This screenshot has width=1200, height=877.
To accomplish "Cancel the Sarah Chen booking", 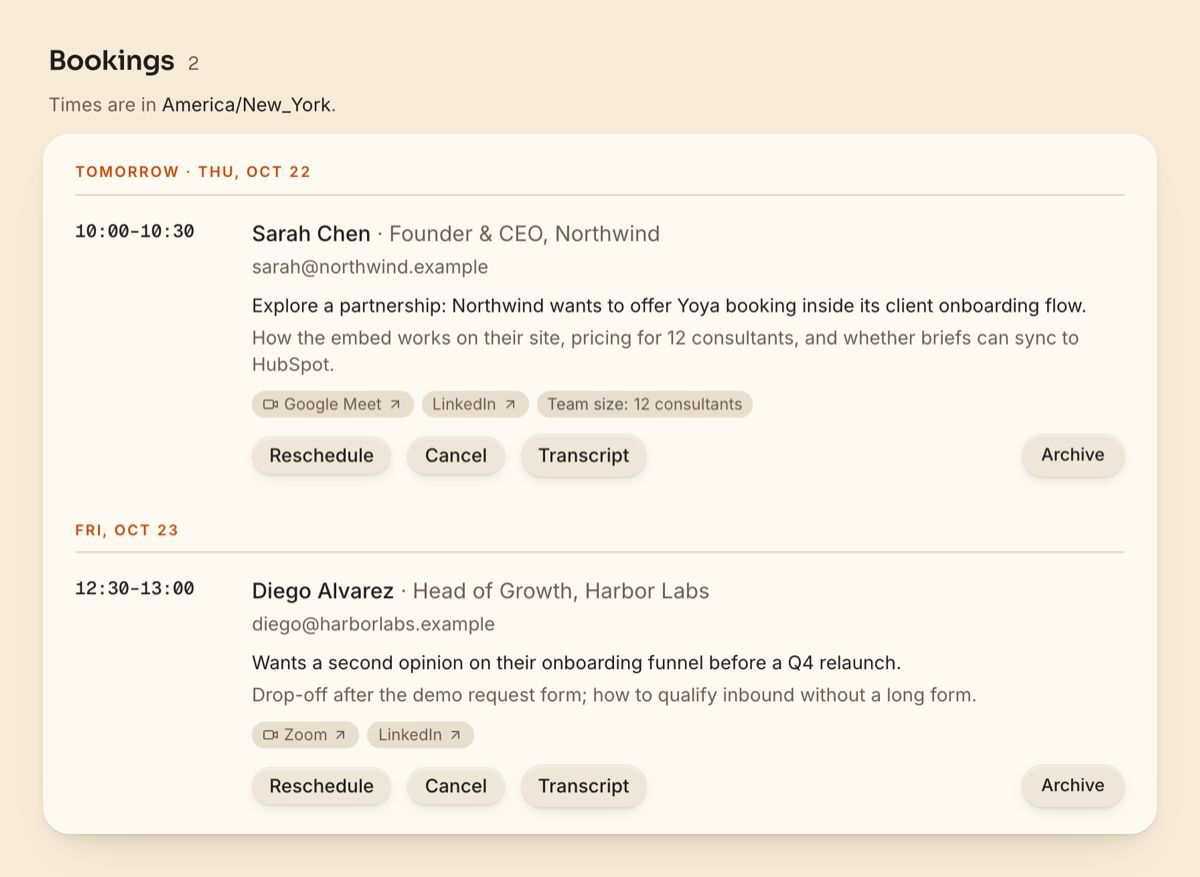I will click(x=456, y=455).
